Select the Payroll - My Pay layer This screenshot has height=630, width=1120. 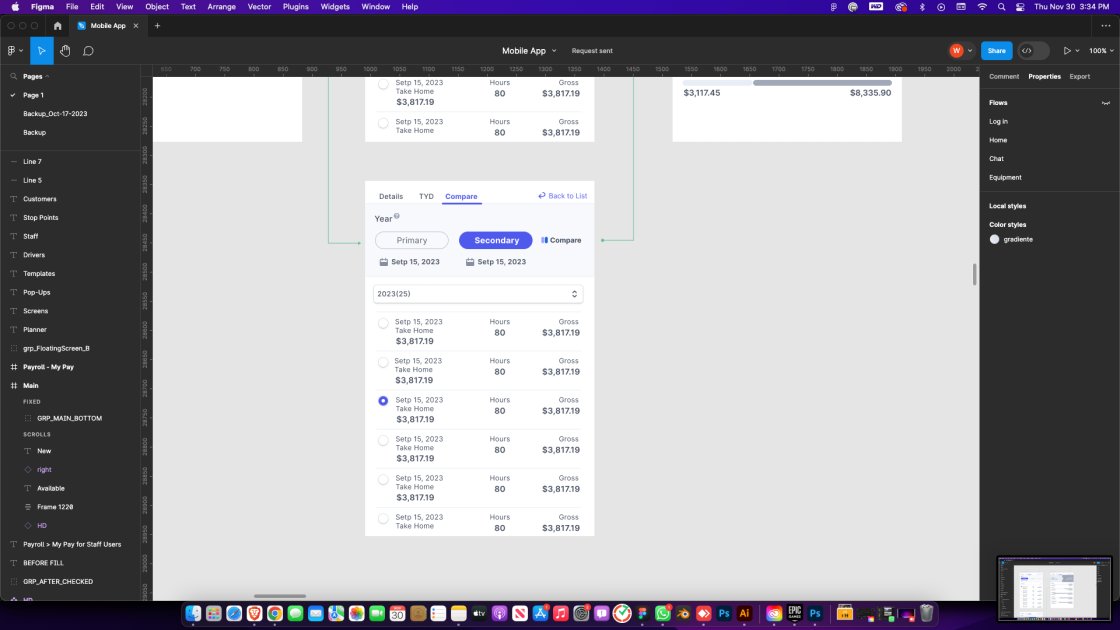(48, 367)
